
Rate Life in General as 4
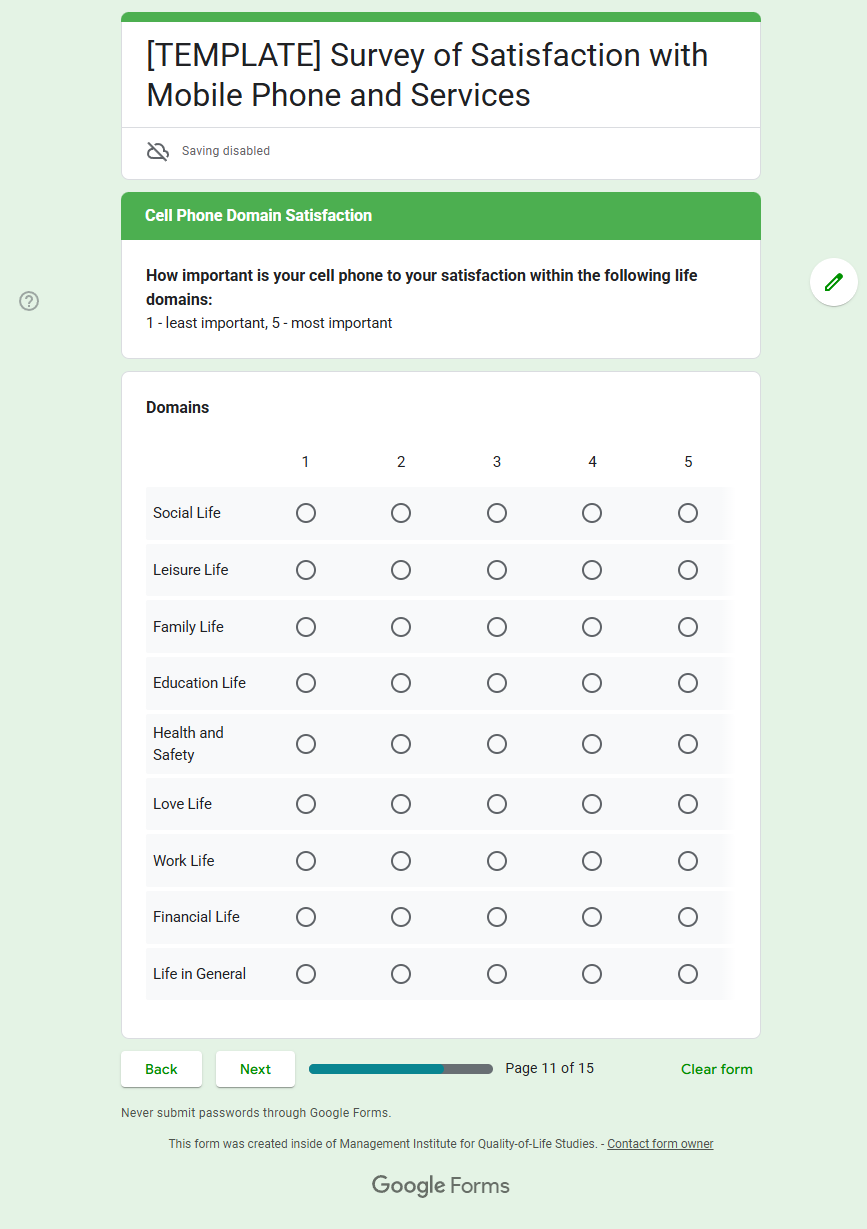tap(592, 974)
